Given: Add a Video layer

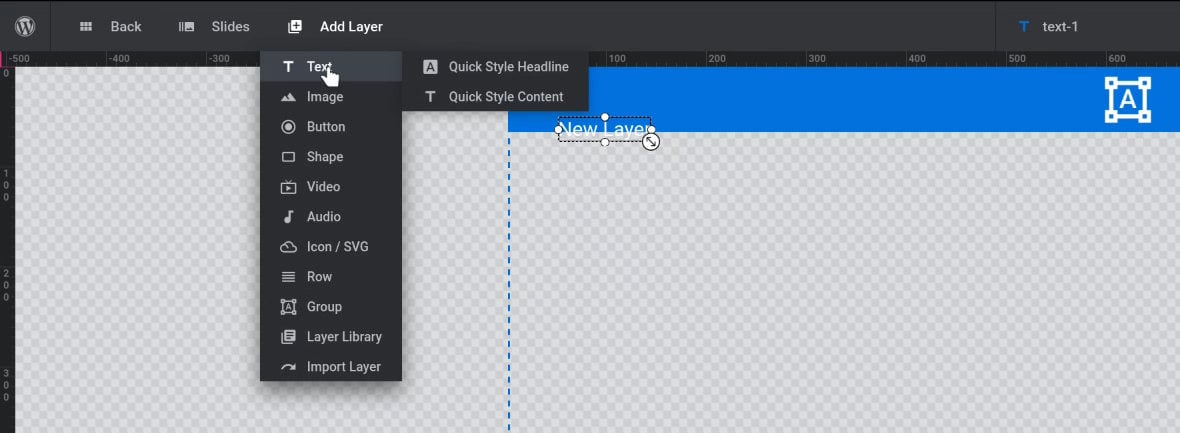Looking at the screenshot, I should 322,187.
